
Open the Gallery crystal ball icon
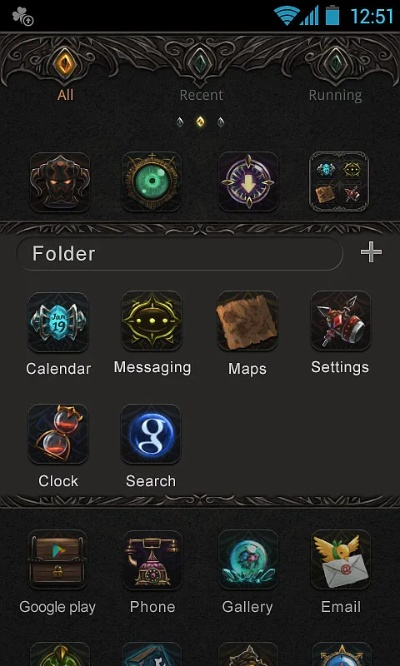(x=248, y=560)
